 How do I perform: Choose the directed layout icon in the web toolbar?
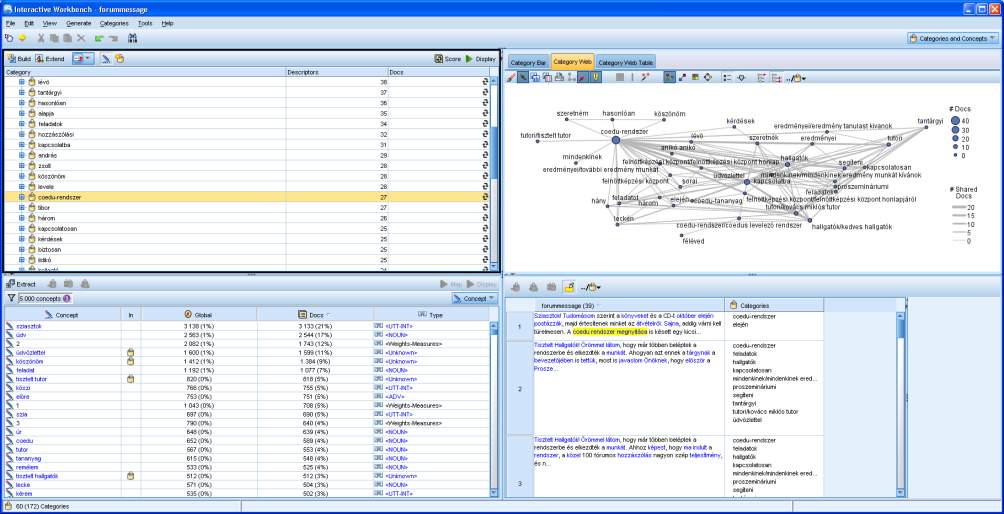point(683,77)
